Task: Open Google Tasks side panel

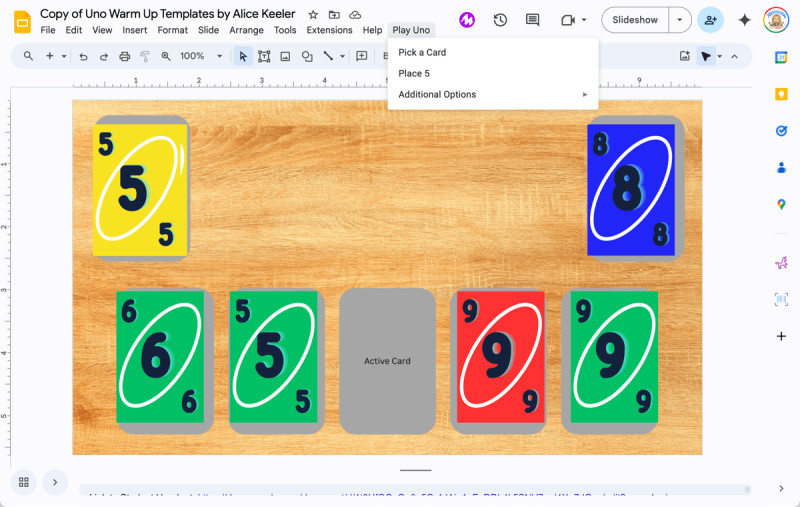Action: pos(781,131)
